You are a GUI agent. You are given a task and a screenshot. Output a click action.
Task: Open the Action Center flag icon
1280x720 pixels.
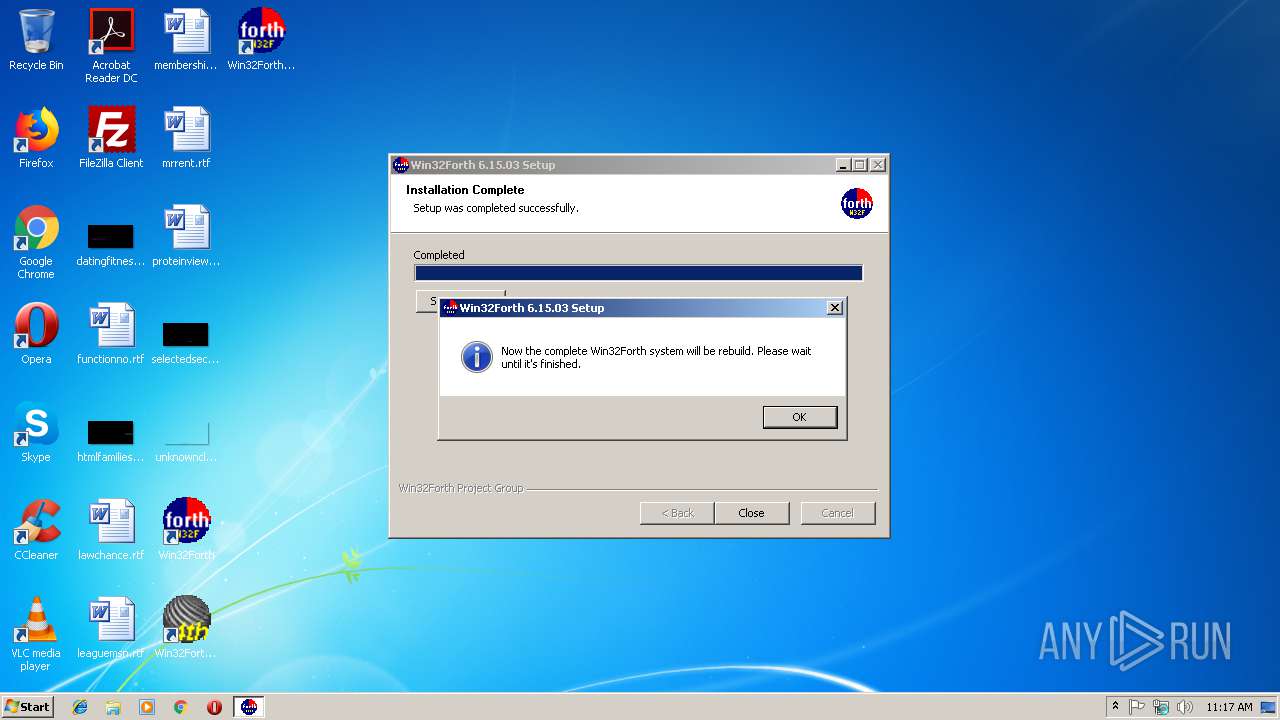pyautogui.click(x=1137, y=707)
